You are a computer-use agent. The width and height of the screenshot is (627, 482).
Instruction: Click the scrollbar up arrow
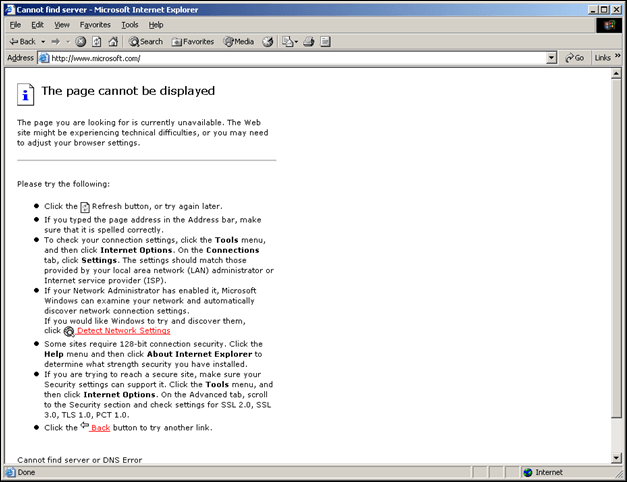pos(616,74)
